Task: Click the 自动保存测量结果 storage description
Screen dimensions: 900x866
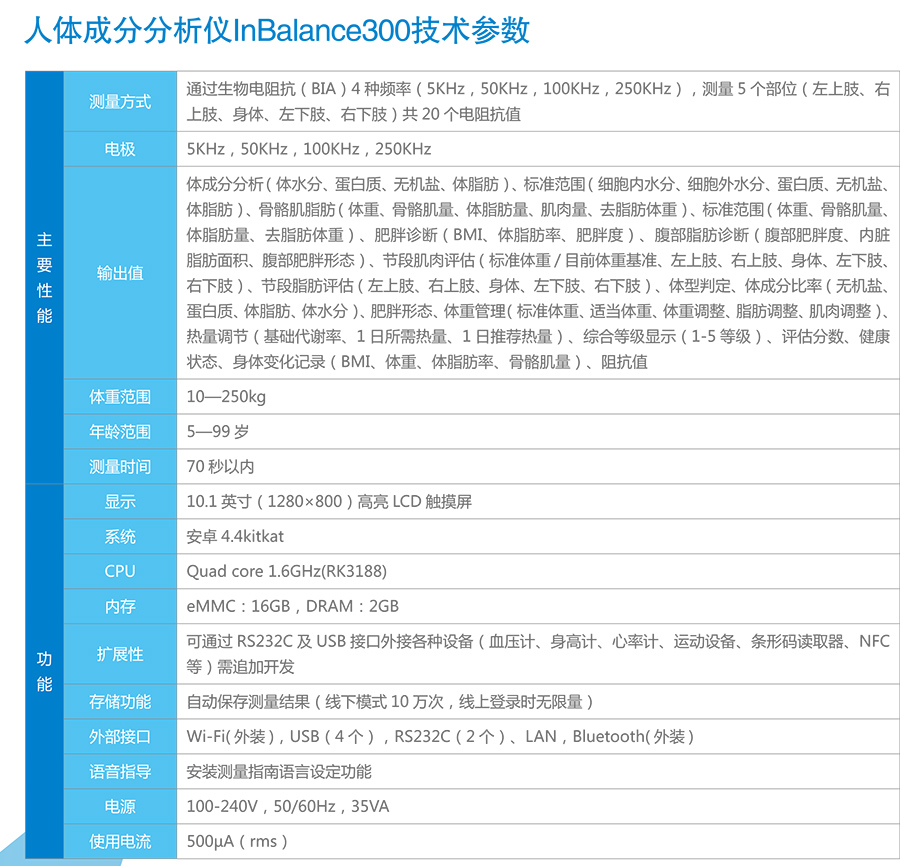Action: pos(390,701)
